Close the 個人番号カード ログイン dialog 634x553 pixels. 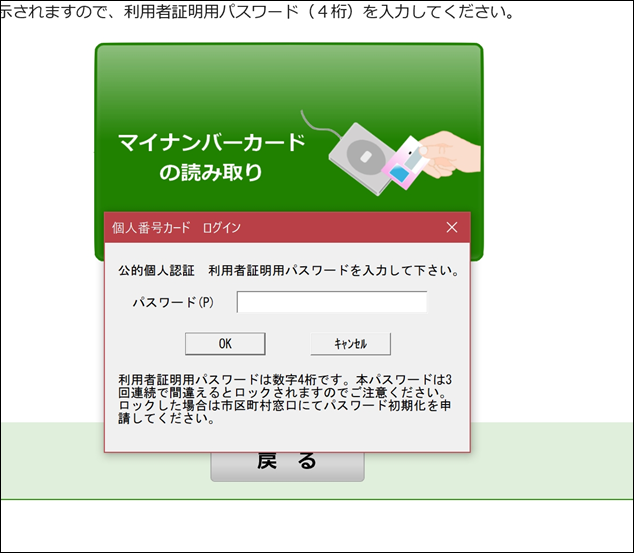pyautogui.click(x=452, y=227)
